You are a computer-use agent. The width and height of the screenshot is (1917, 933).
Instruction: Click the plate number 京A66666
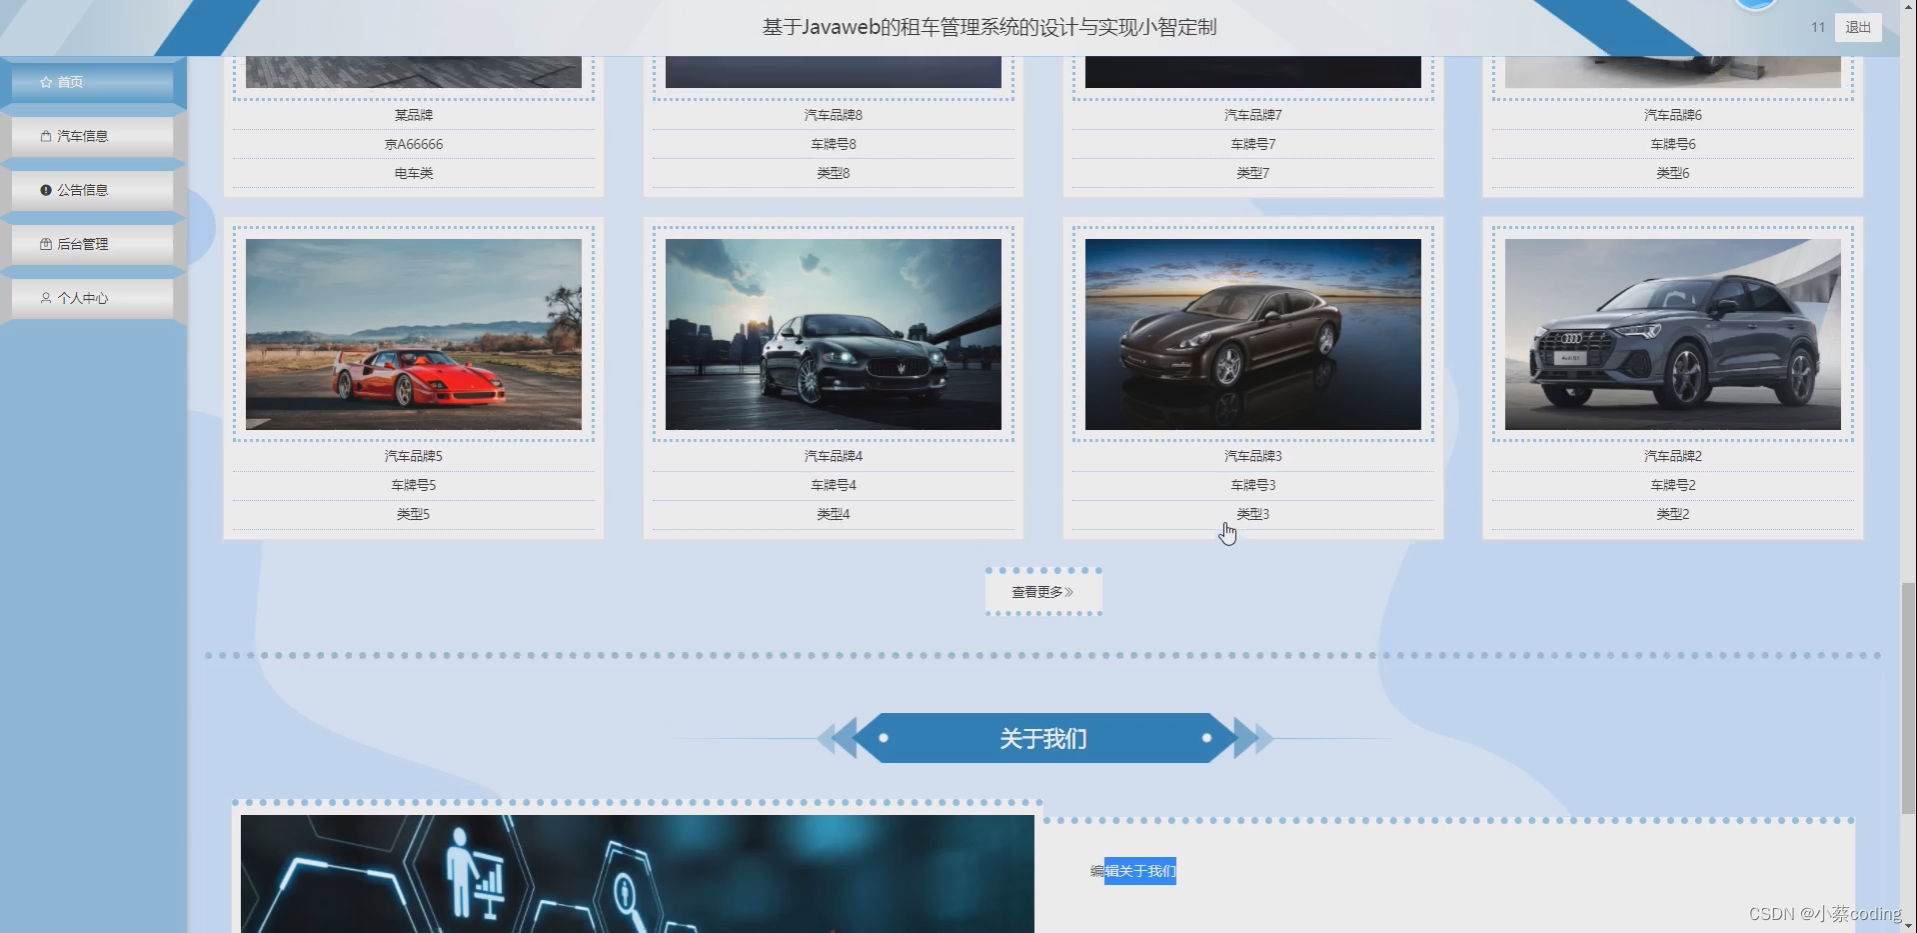pos(413,144)
